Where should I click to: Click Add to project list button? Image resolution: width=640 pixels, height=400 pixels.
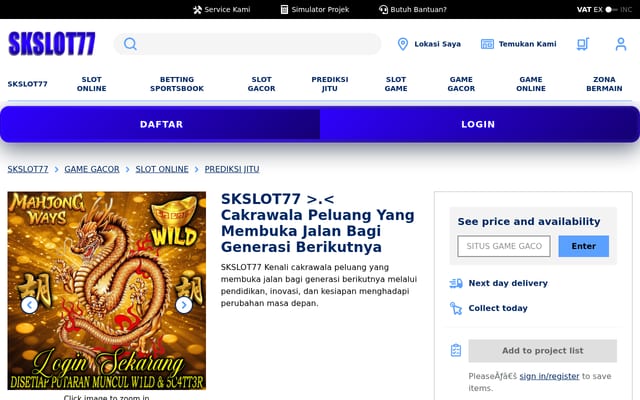(x=542, y=351)
